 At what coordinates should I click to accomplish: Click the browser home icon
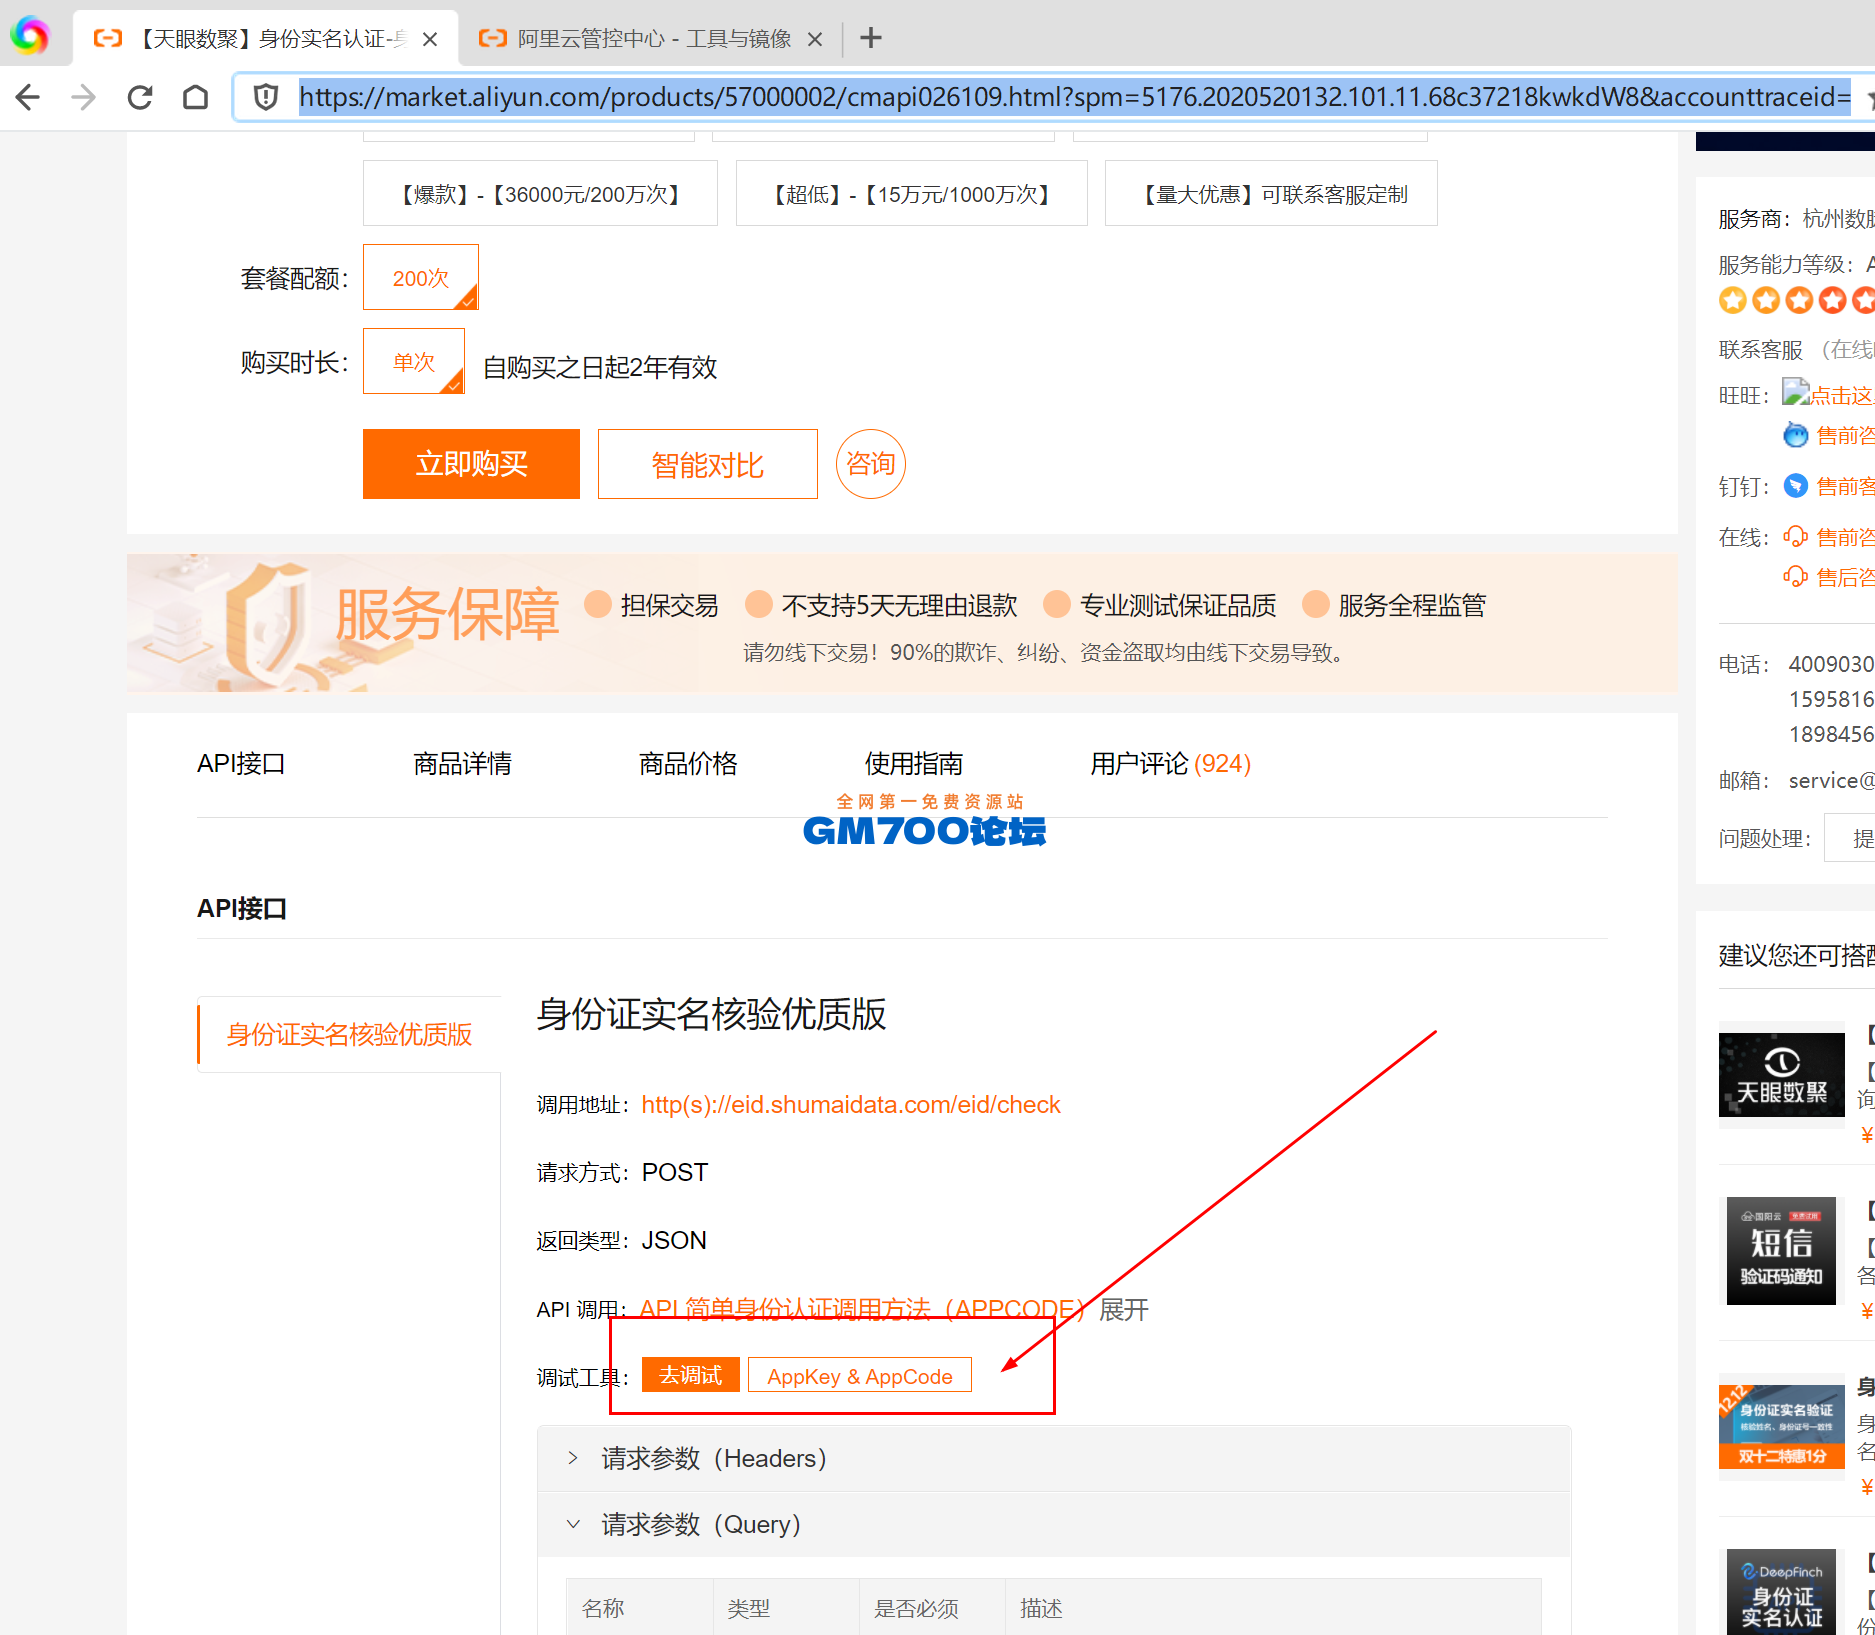196,97
